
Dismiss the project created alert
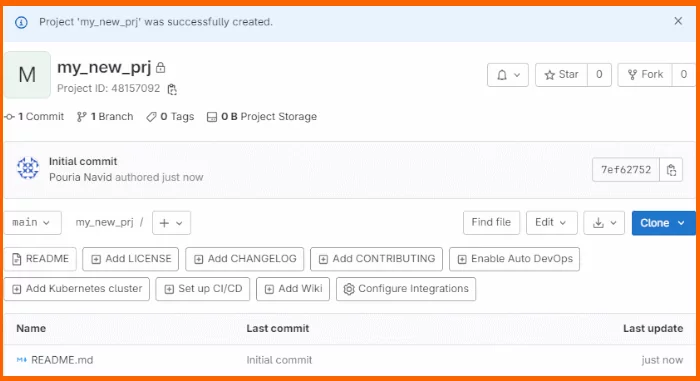[x=678, y=21]
